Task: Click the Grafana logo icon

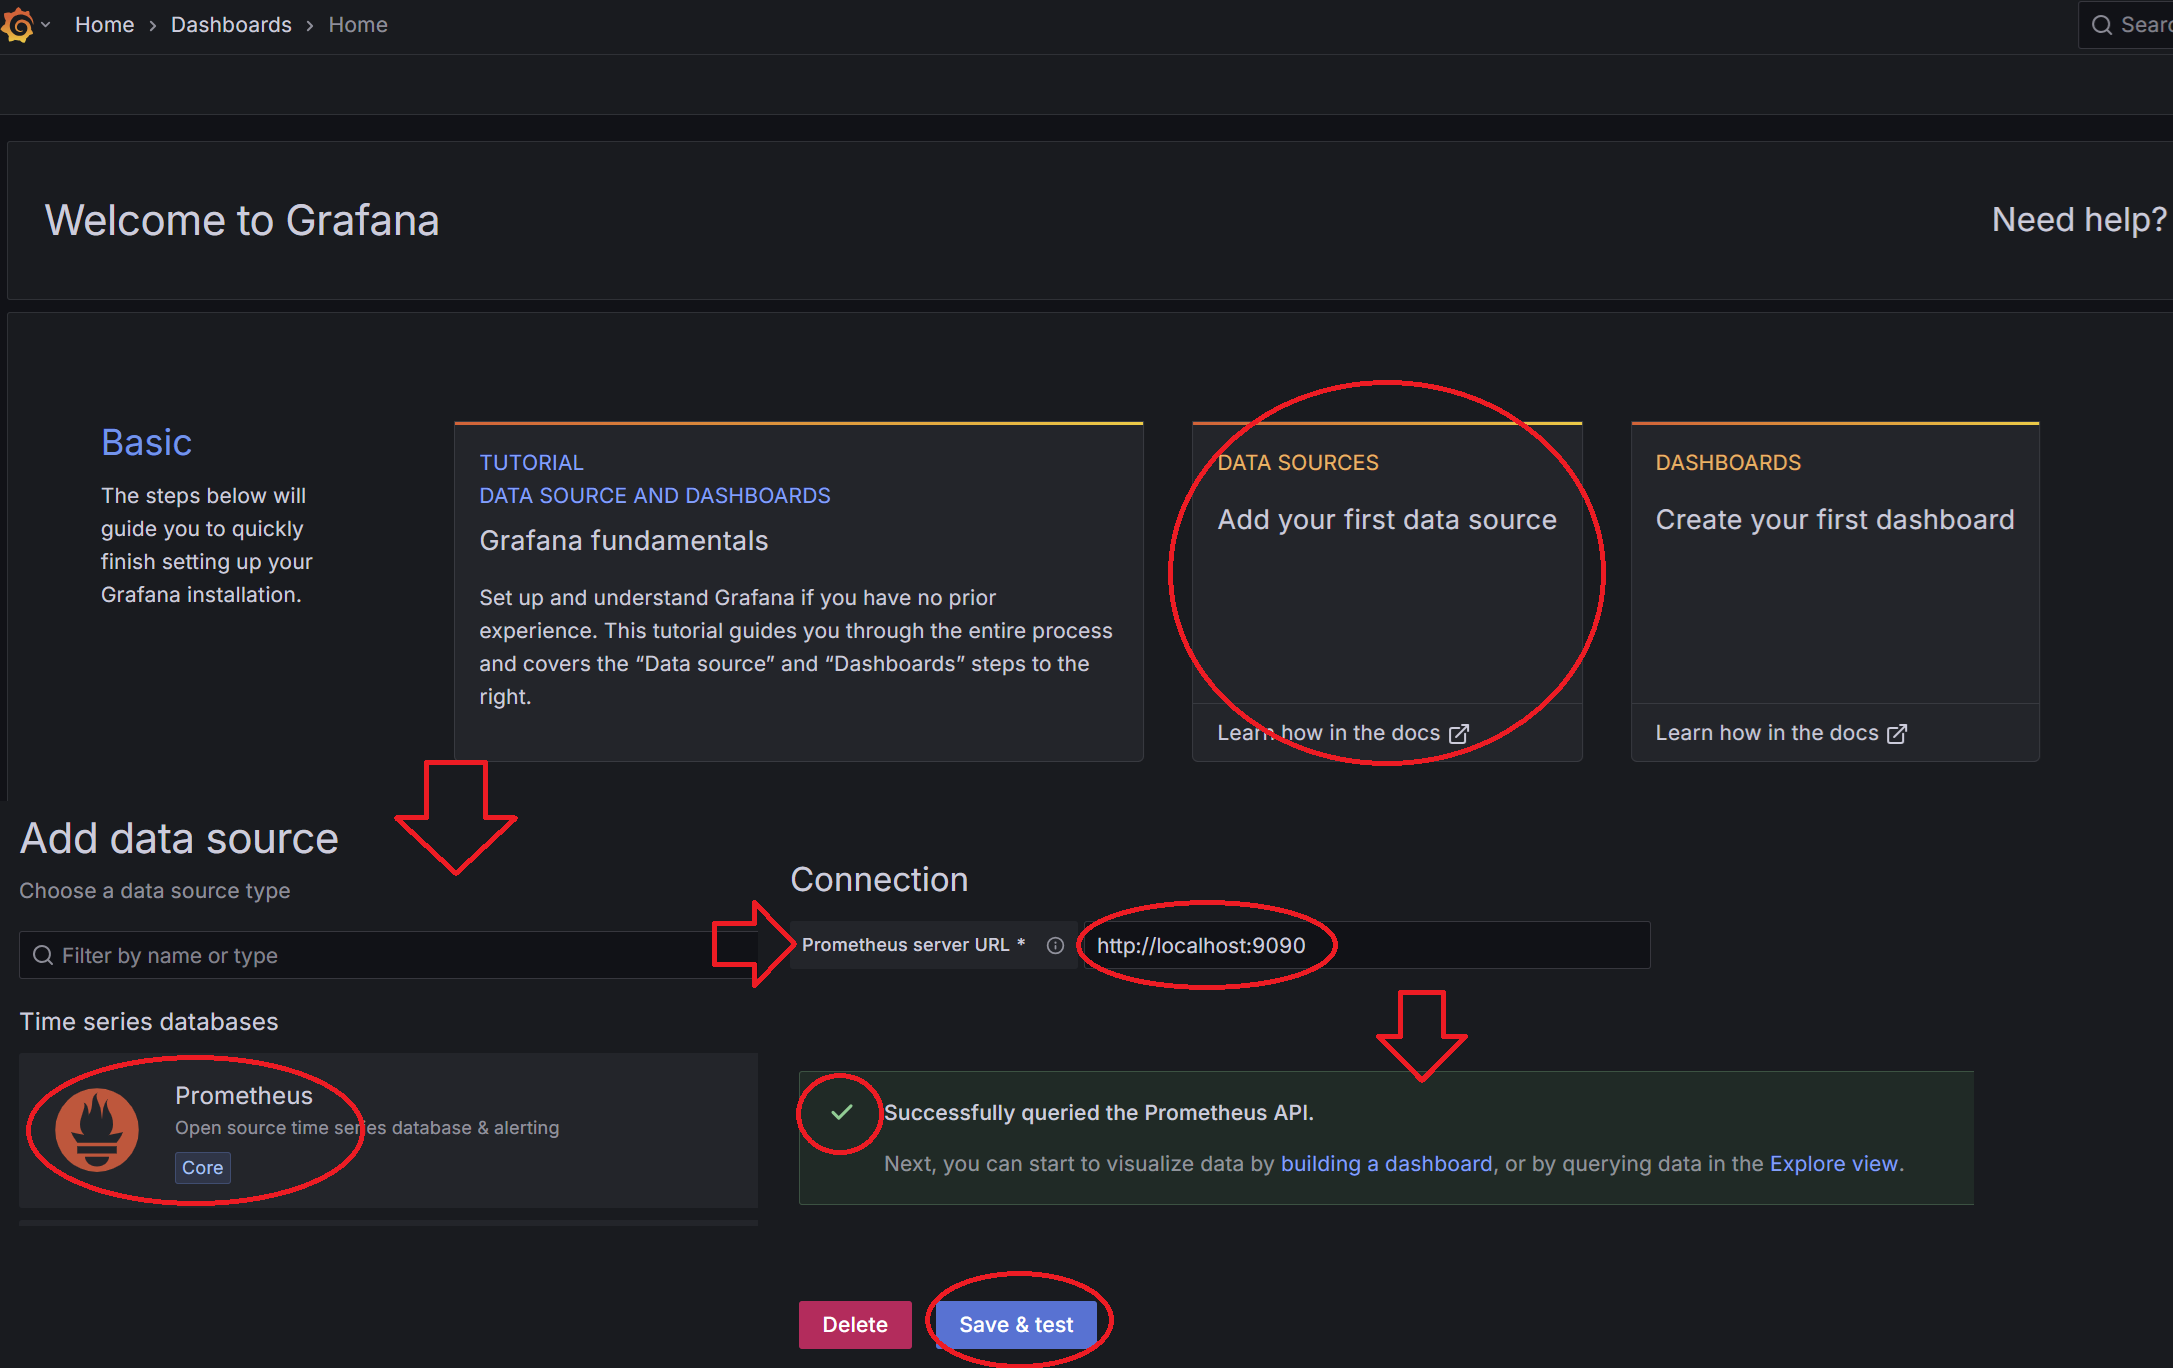Action: click(17, 24)
